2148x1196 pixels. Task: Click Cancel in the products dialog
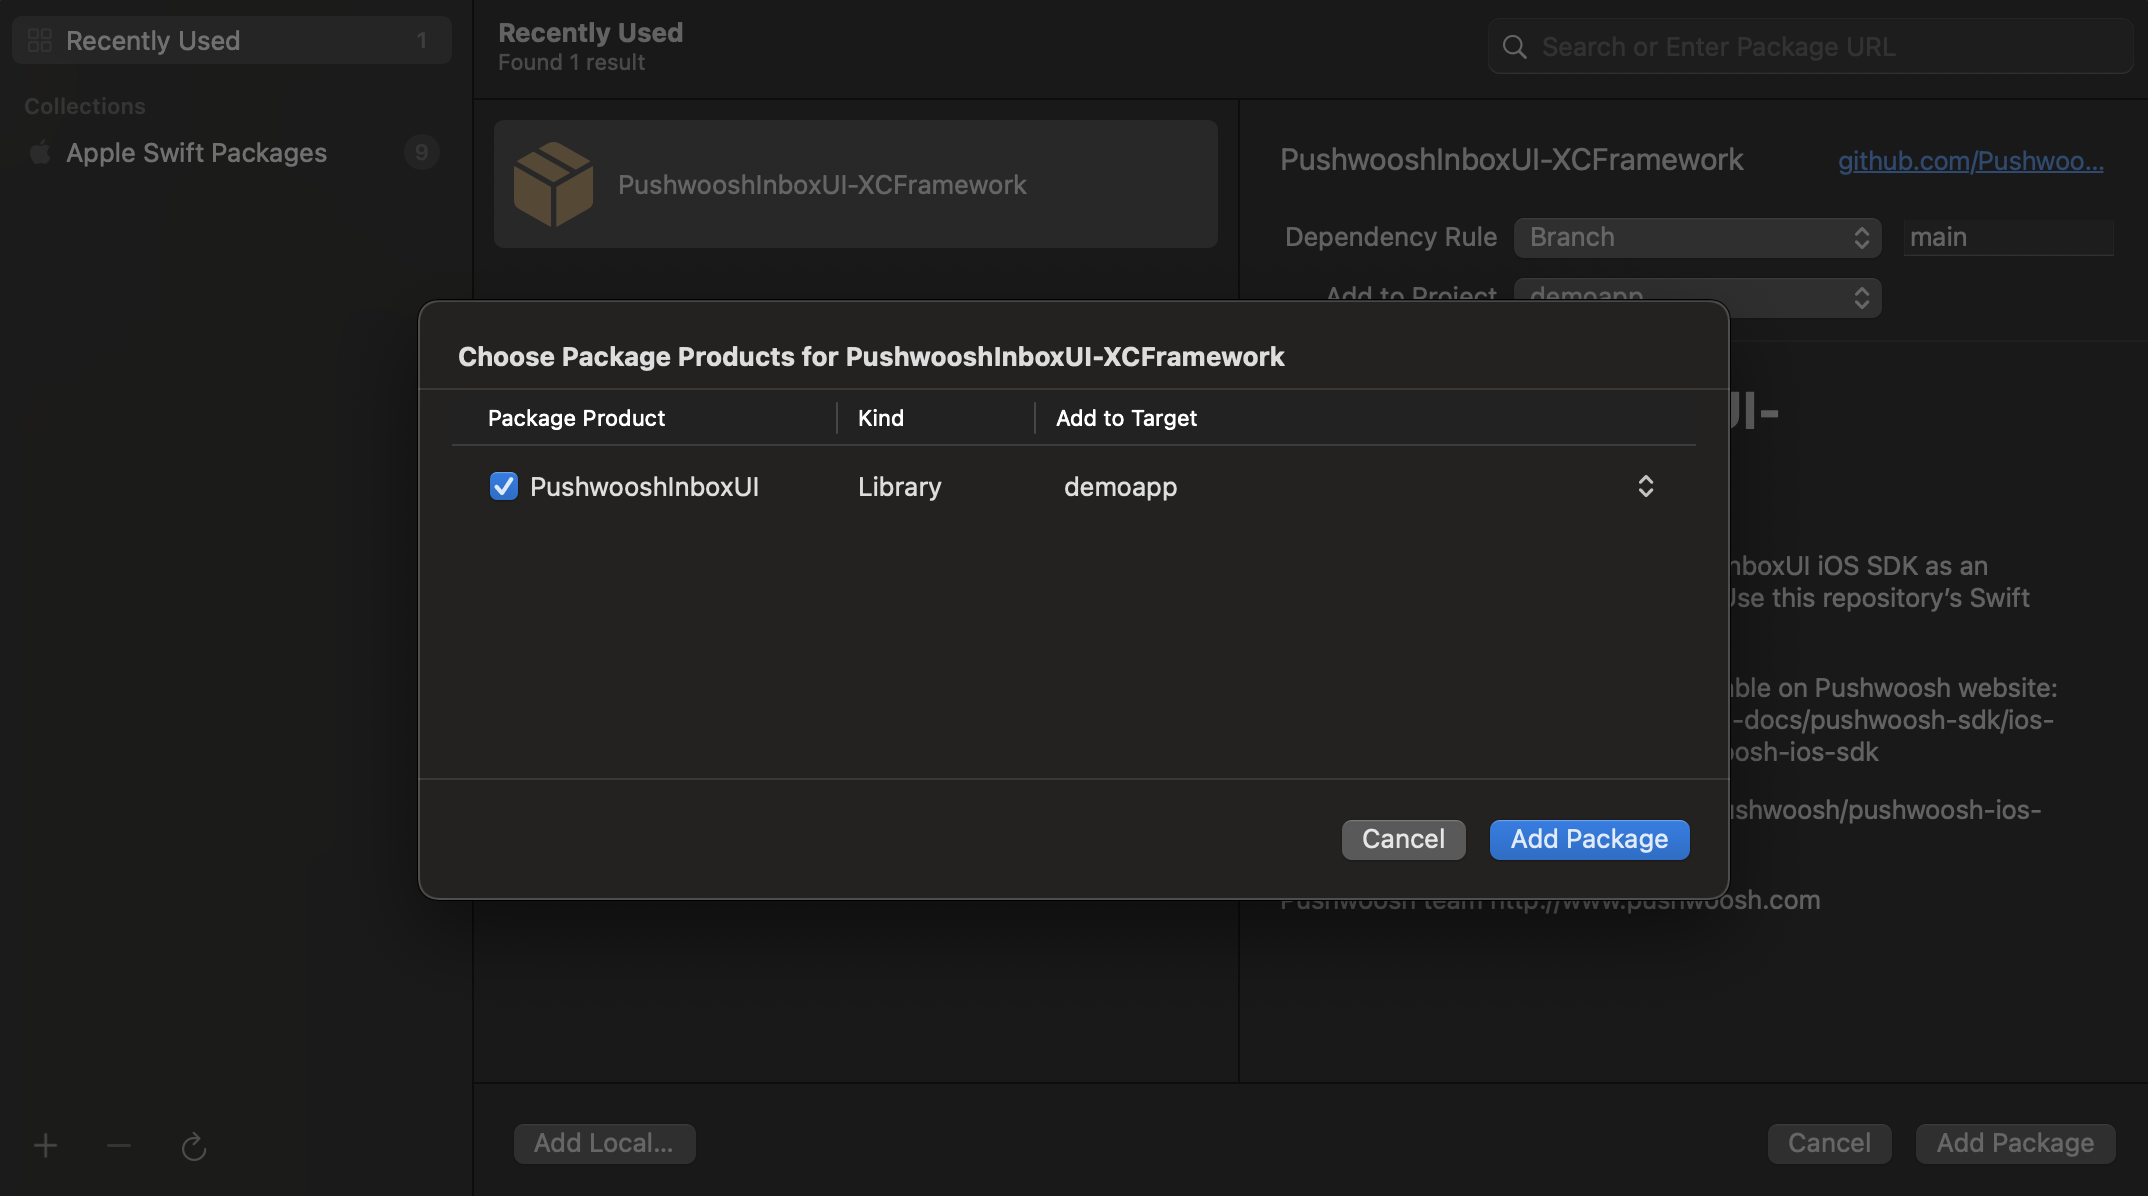point(1403,839)
